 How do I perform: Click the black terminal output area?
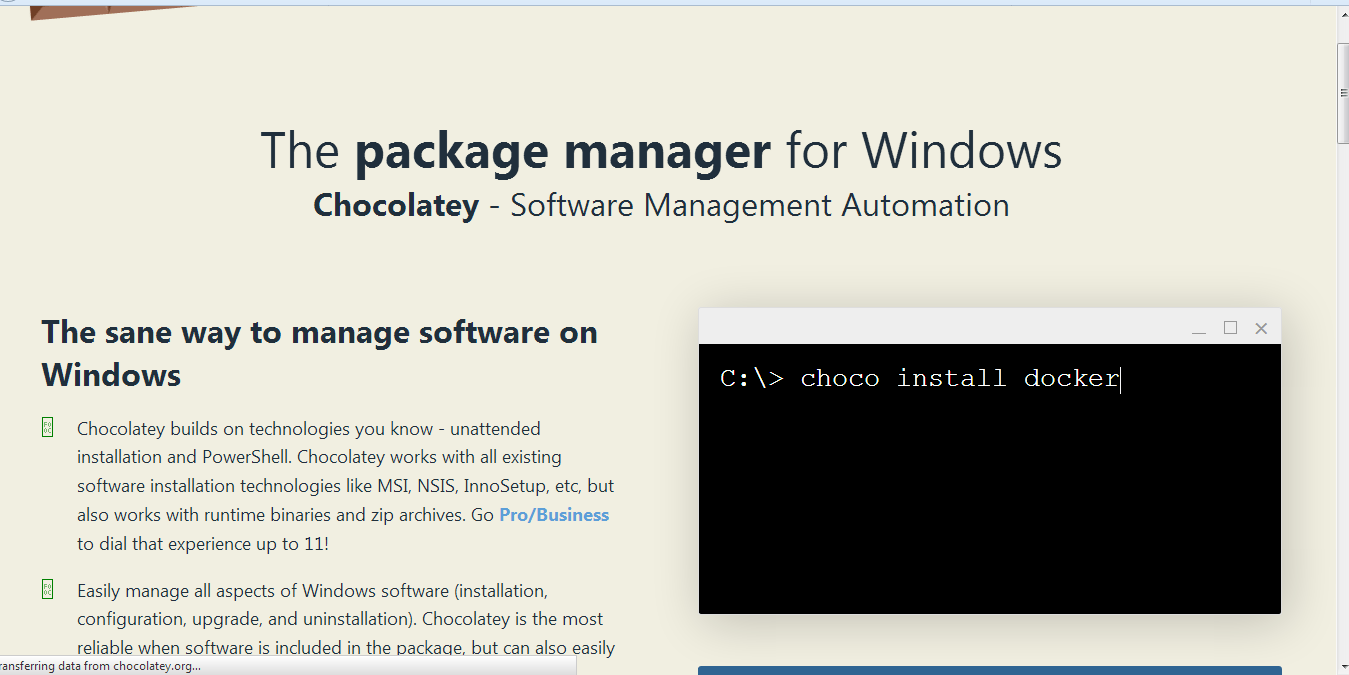pyautogui.click(x=989, y=479)
